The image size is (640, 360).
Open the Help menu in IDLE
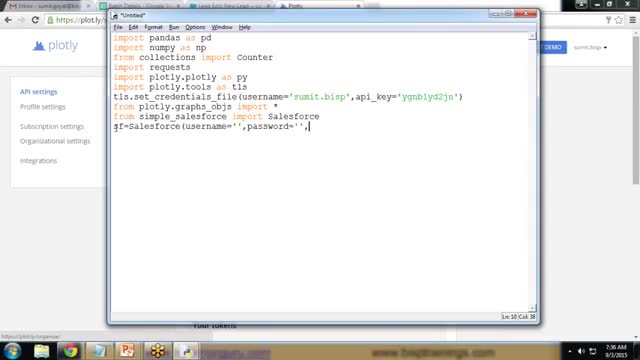tap(244, 27)
